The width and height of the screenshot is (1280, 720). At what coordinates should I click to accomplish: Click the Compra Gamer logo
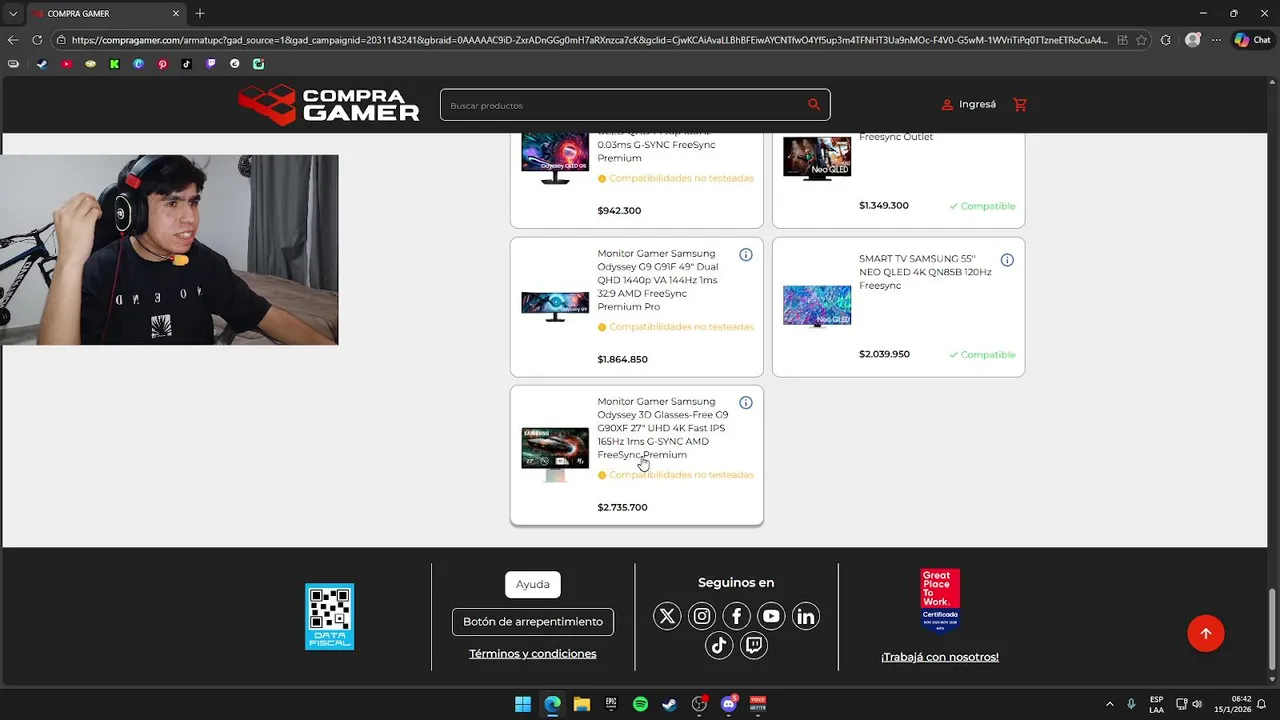pos(329,104)
